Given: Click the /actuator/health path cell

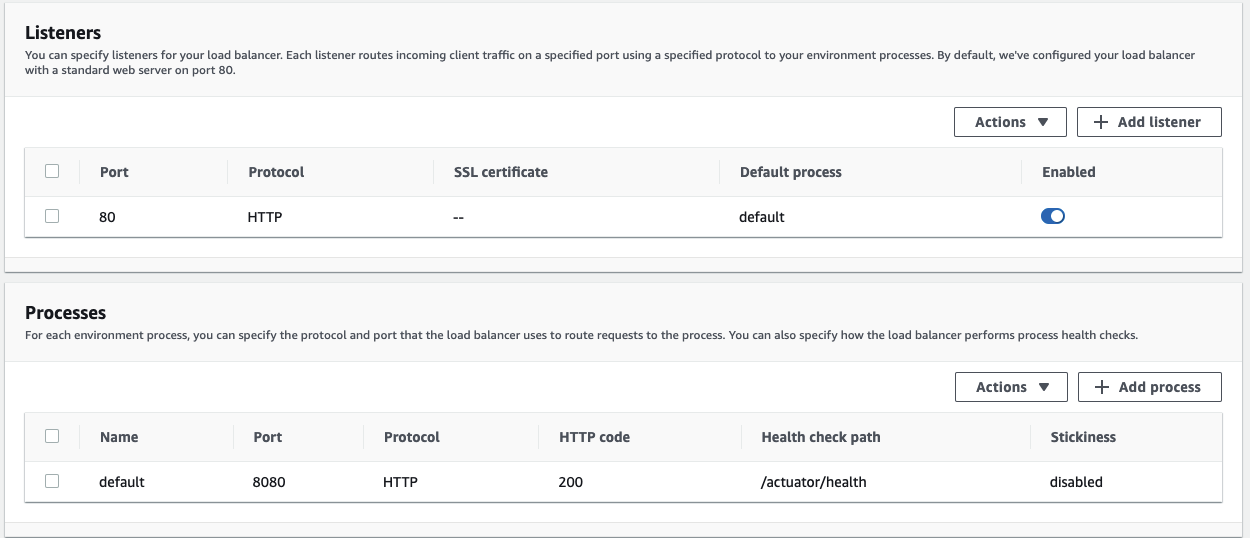Looking at the screenshot, I should [814, 482].
